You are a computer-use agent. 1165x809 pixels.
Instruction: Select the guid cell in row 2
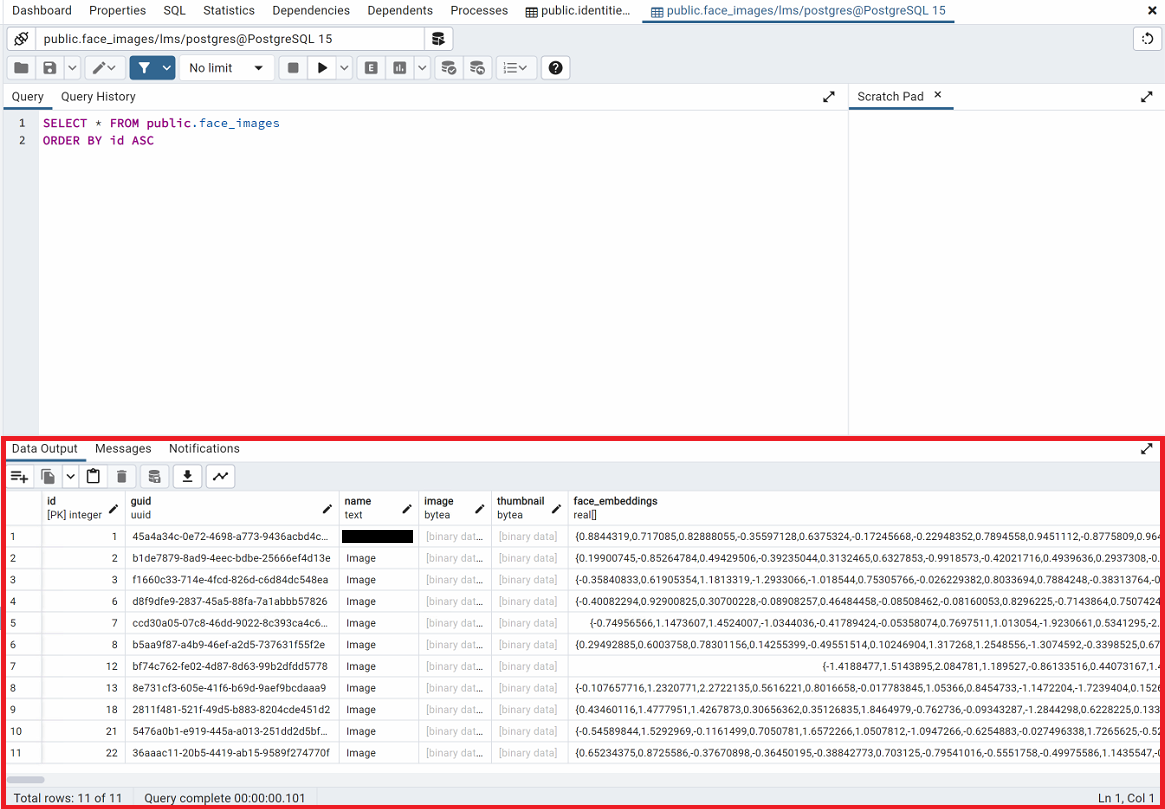point(231,558)
